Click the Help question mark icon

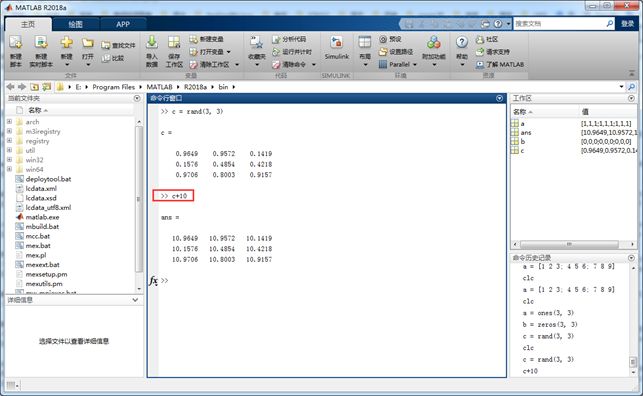(x=462, y=42)
